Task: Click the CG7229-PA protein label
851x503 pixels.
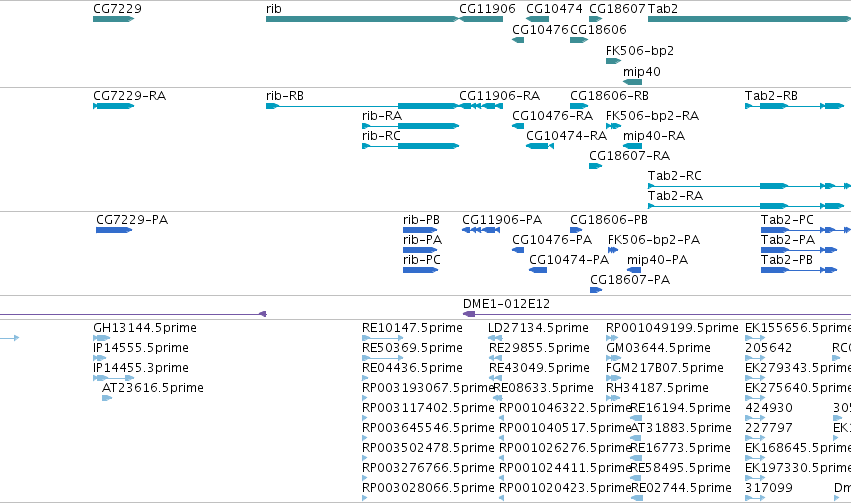Action: click(132, 220)
